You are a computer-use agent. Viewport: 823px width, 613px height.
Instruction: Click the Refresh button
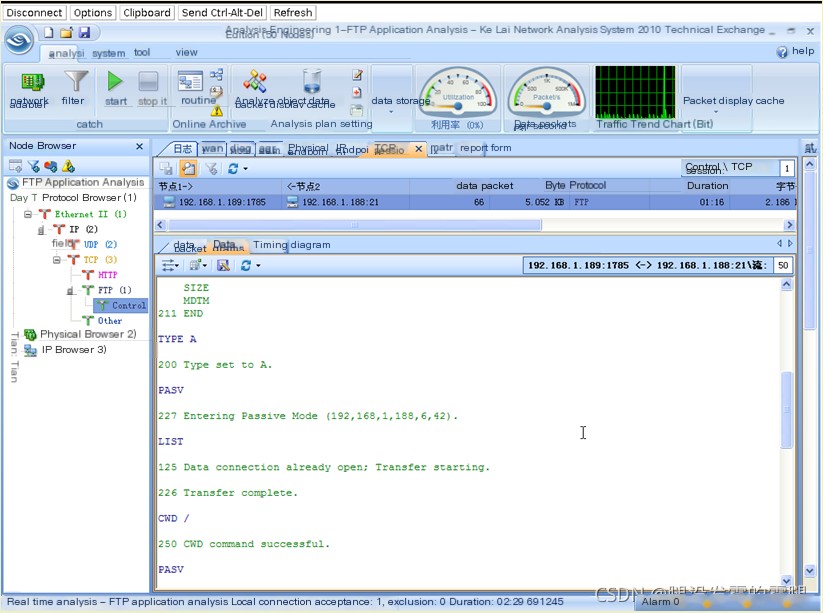293,13
